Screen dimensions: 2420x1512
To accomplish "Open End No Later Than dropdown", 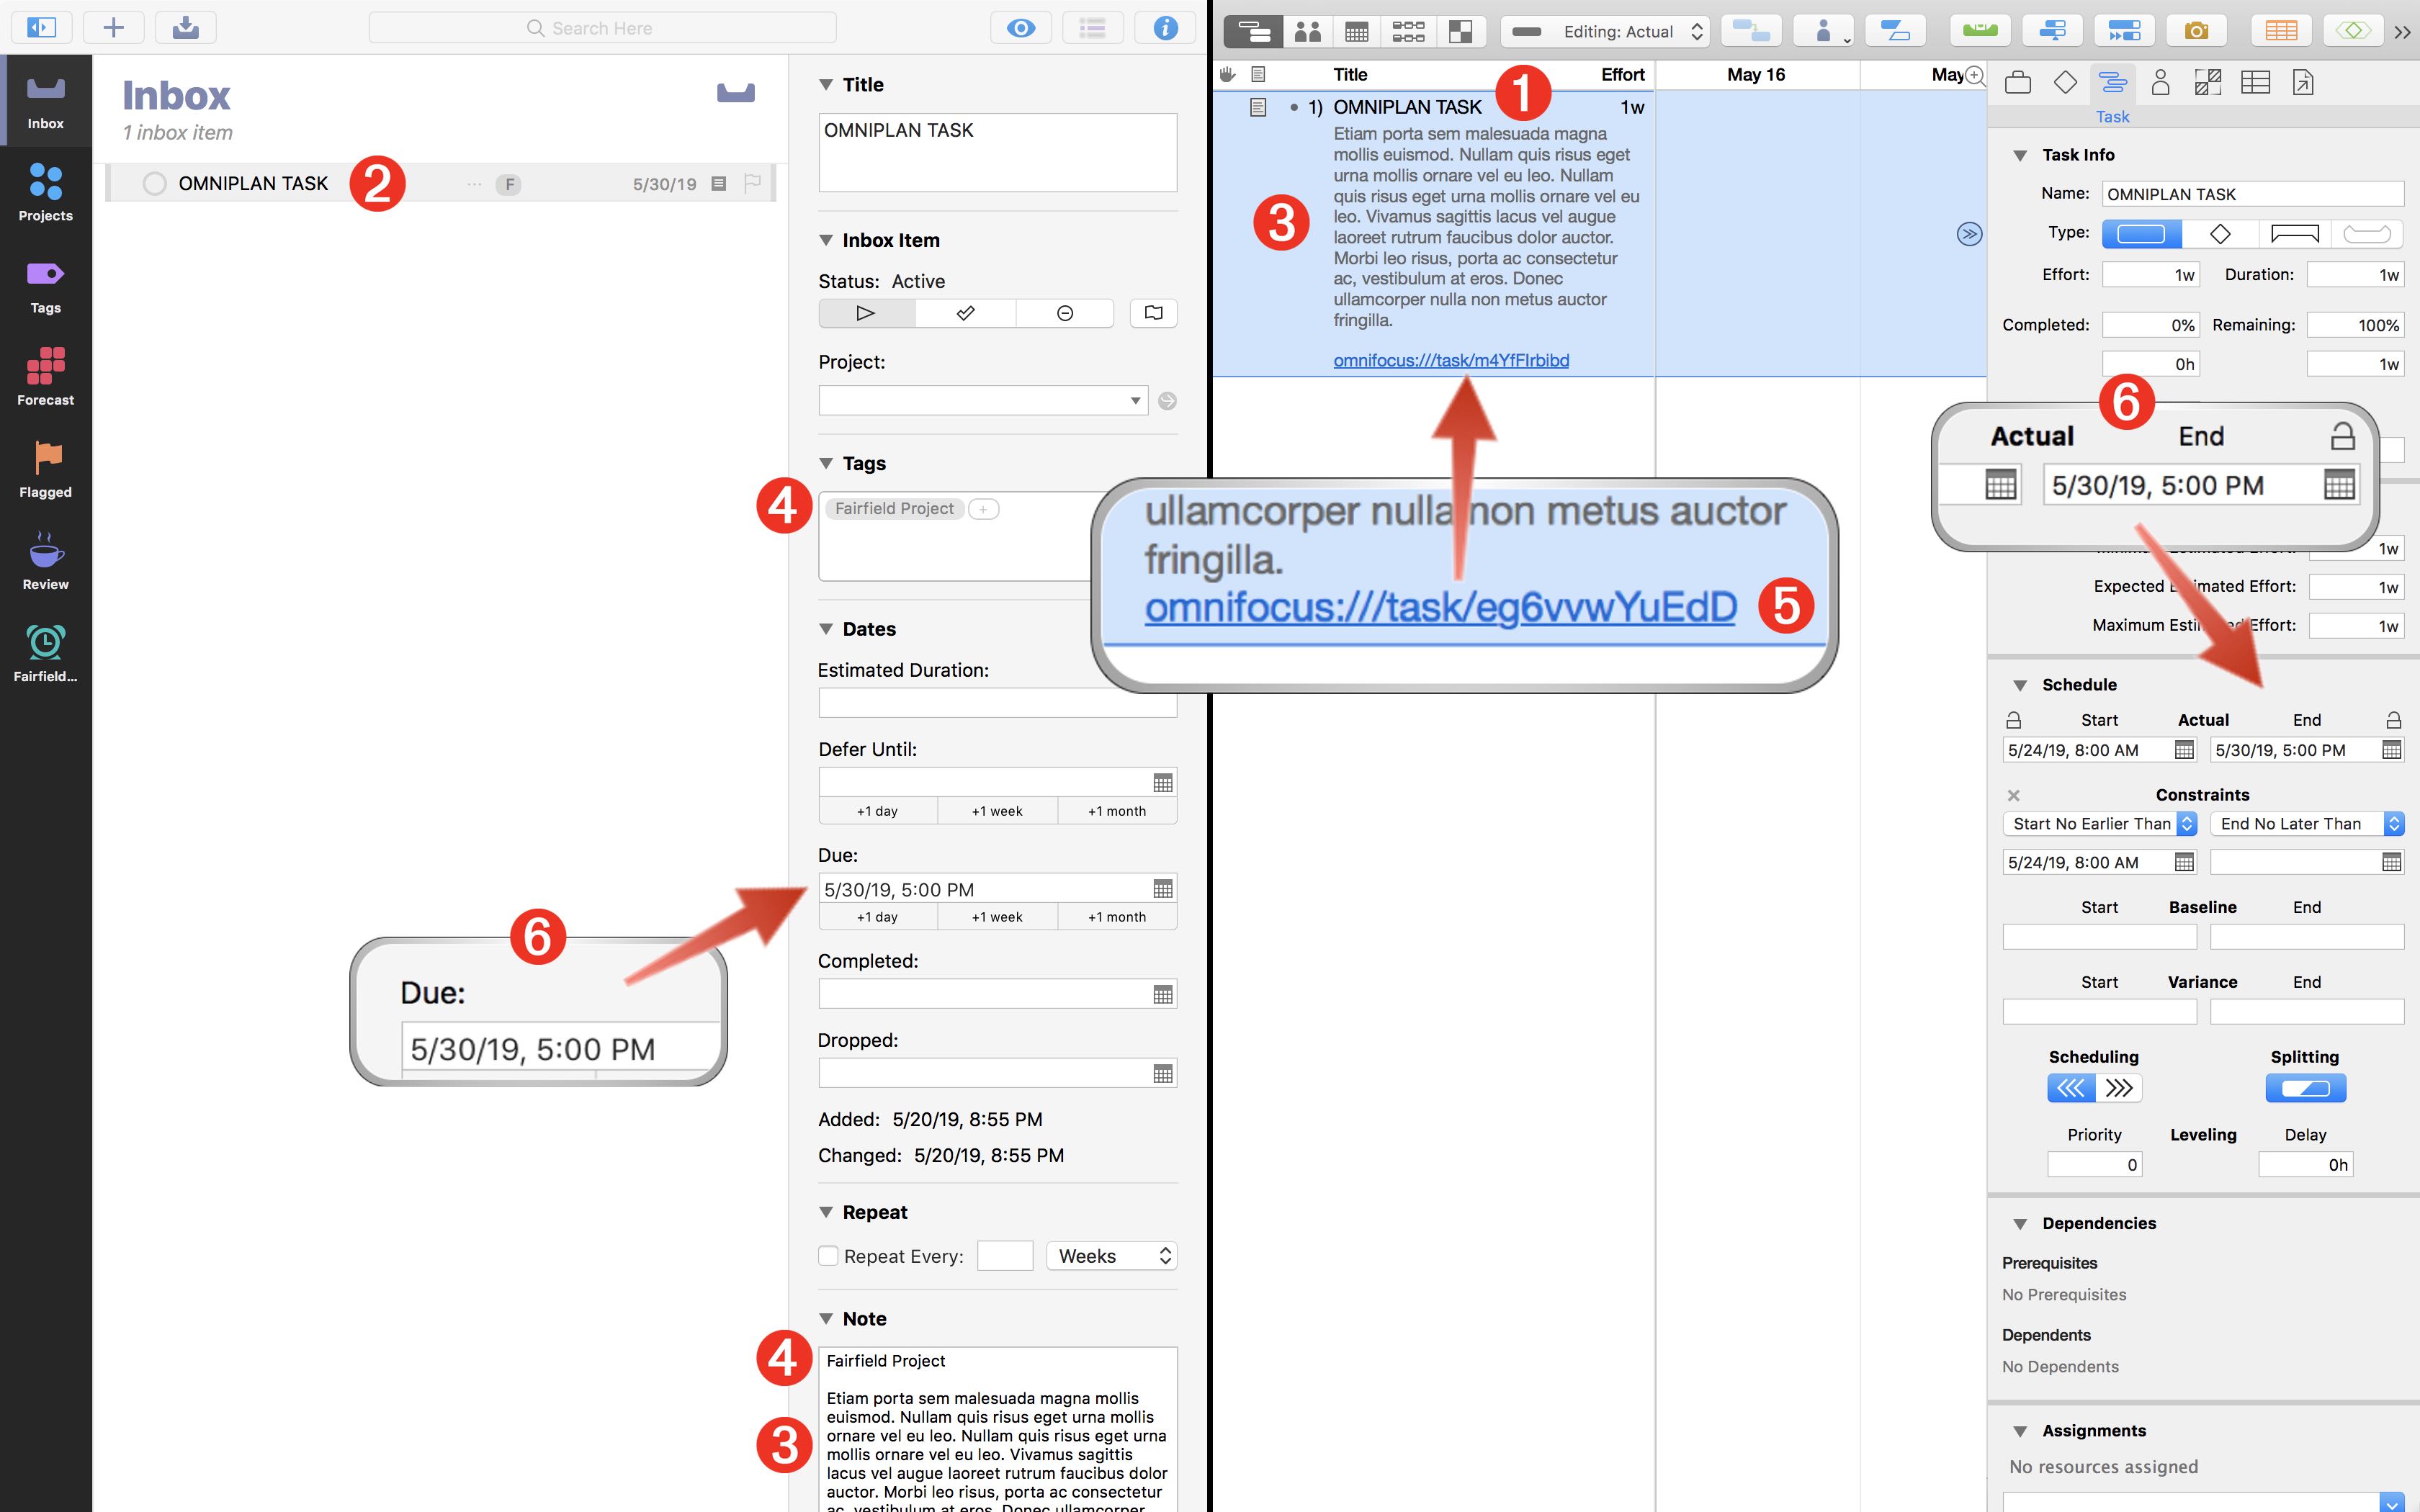I will (2307, 824).
